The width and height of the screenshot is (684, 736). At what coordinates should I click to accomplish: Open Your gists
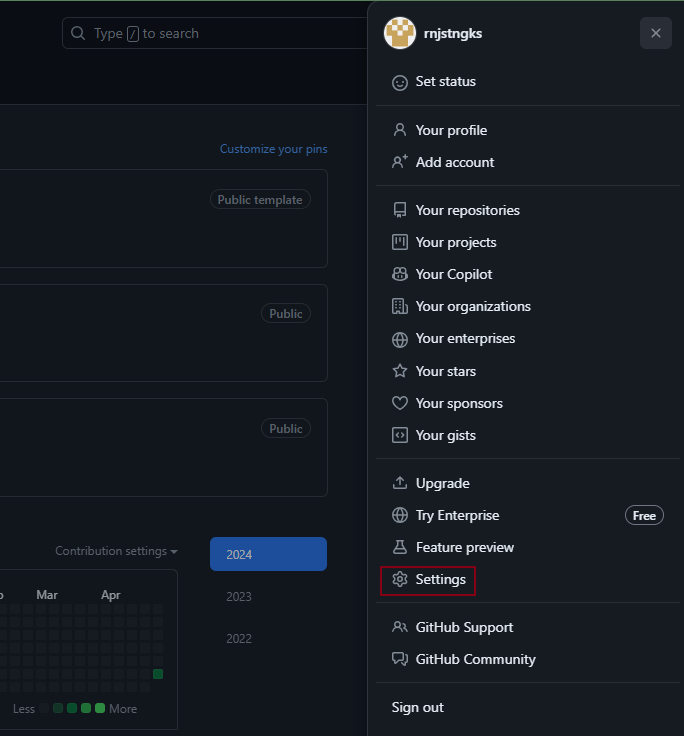[x=528, y=436]
